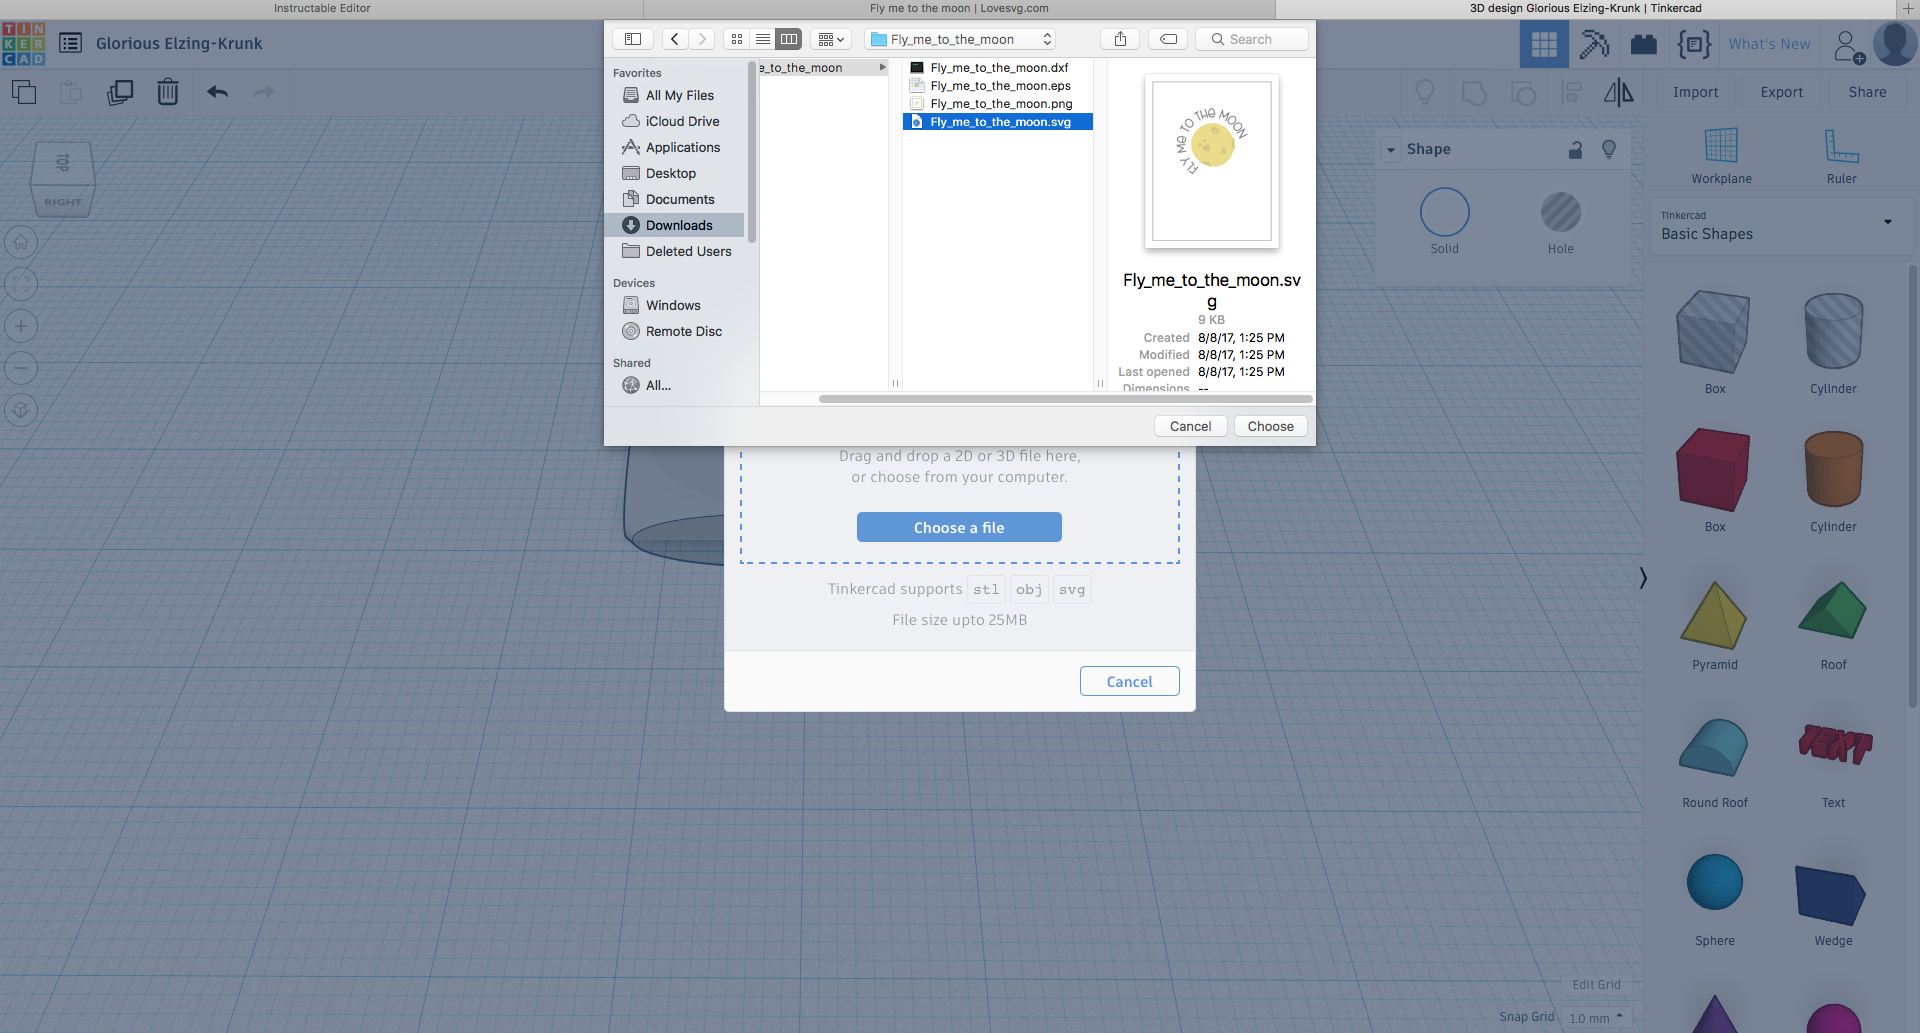This screenshot has width=1920, height=1033.
Task: Open the Codeblocks braces icon
Action: coord(1694,44)
